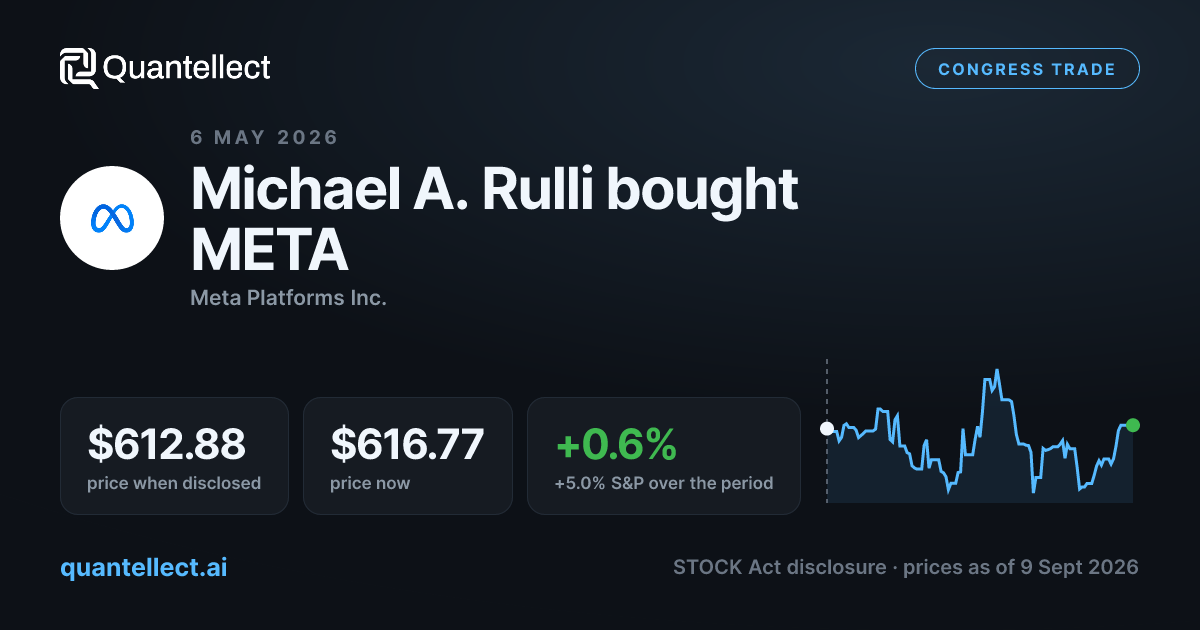Click the CONGRESS TRADE badge
Screen dimensions: 1200x630
pos(1027,69)
